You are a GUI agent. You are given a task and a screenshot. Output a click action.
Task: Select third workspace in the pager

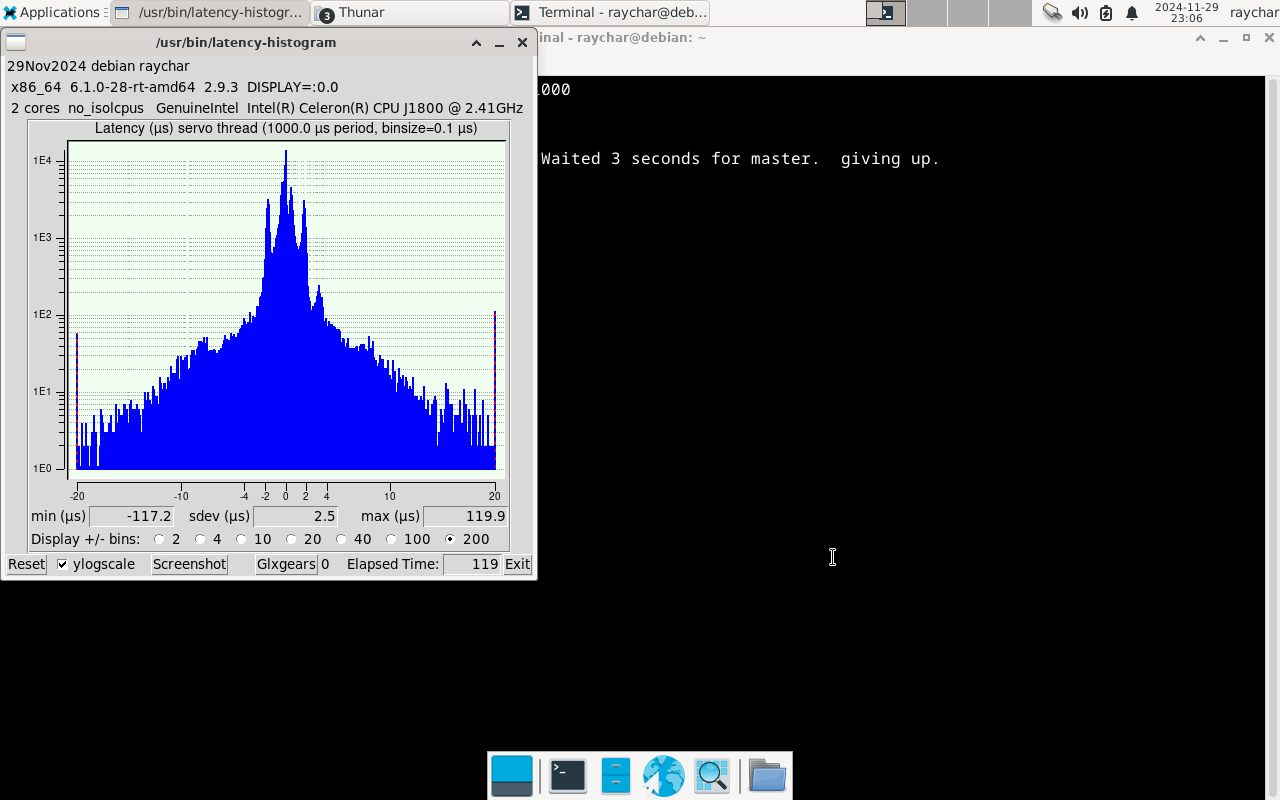pyautogui.click(x=968, y=13)
